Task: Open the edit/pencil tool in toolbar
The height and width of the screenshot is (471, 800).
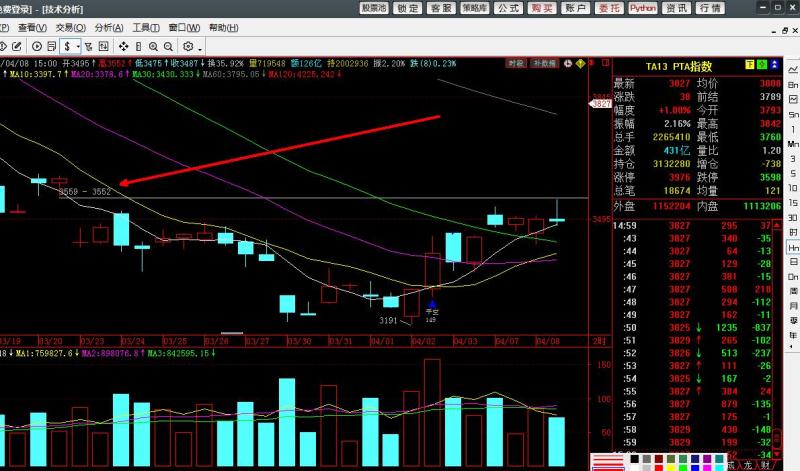Action: coord(17,46)
